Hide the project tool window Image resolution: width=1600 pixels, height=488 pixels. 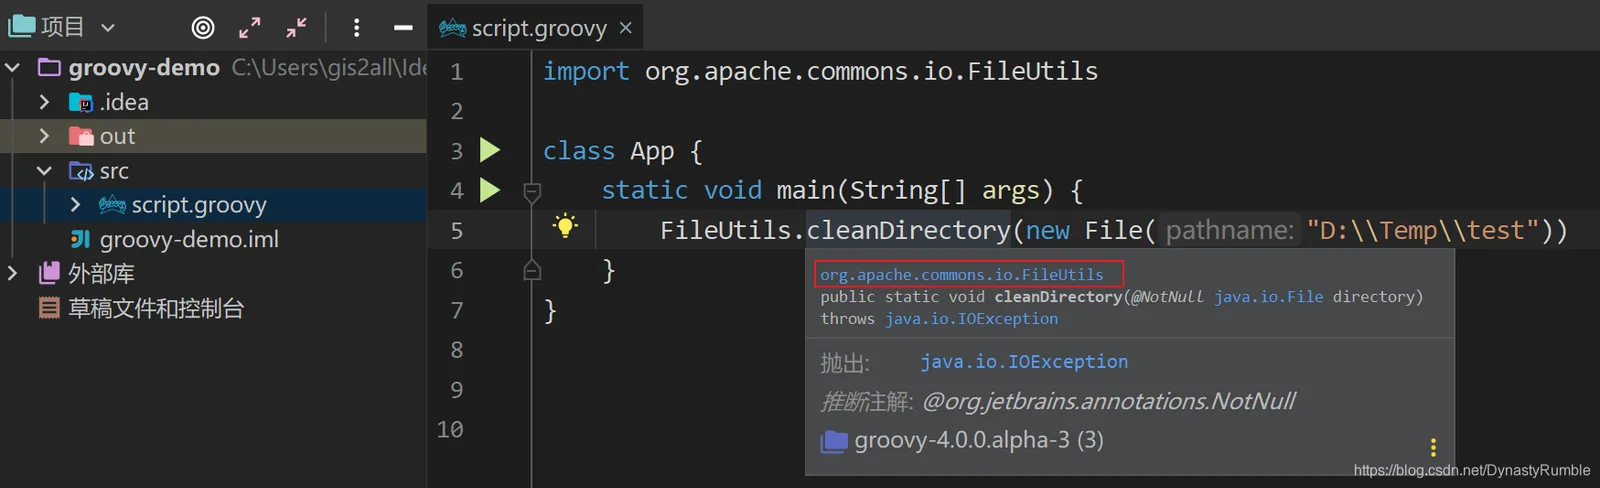(x=403, y=28)
